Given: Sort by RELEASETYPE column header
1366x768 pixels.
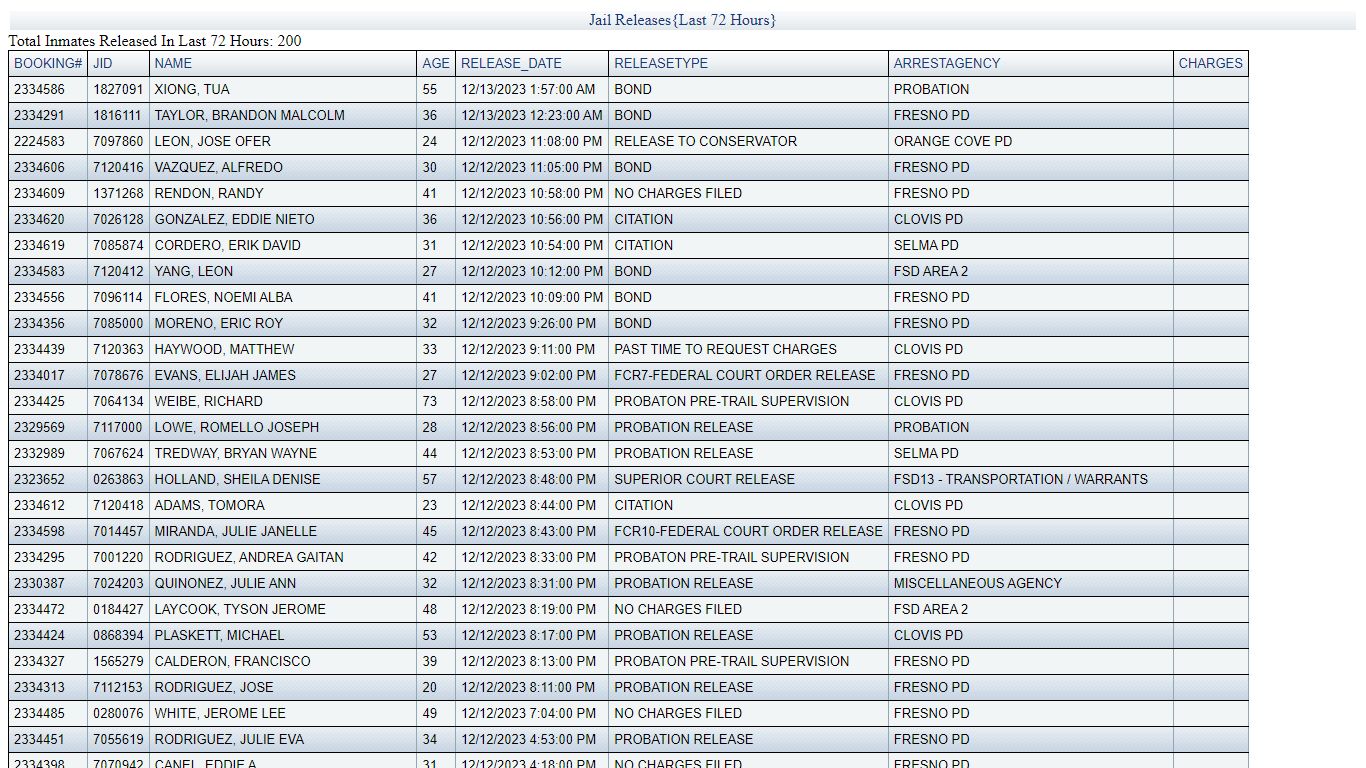Looking at the screenshot, I should coord(661,63).
